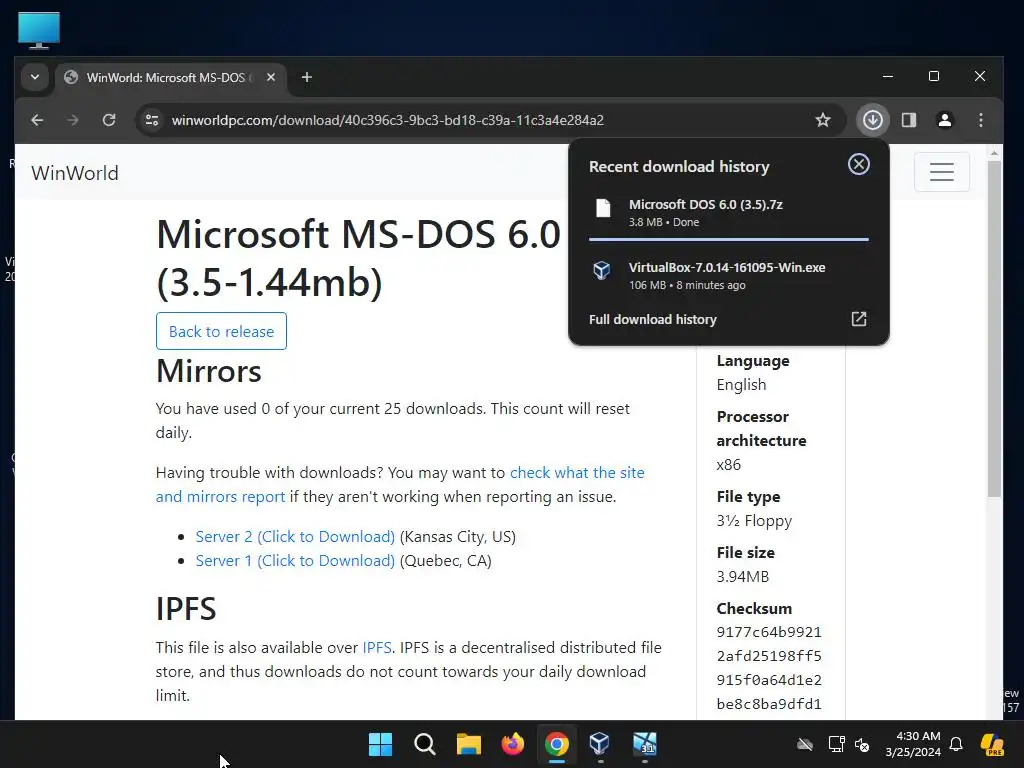Bookmark this page with the star icon
Screen dimensions: 1024x768
[823, 120]
